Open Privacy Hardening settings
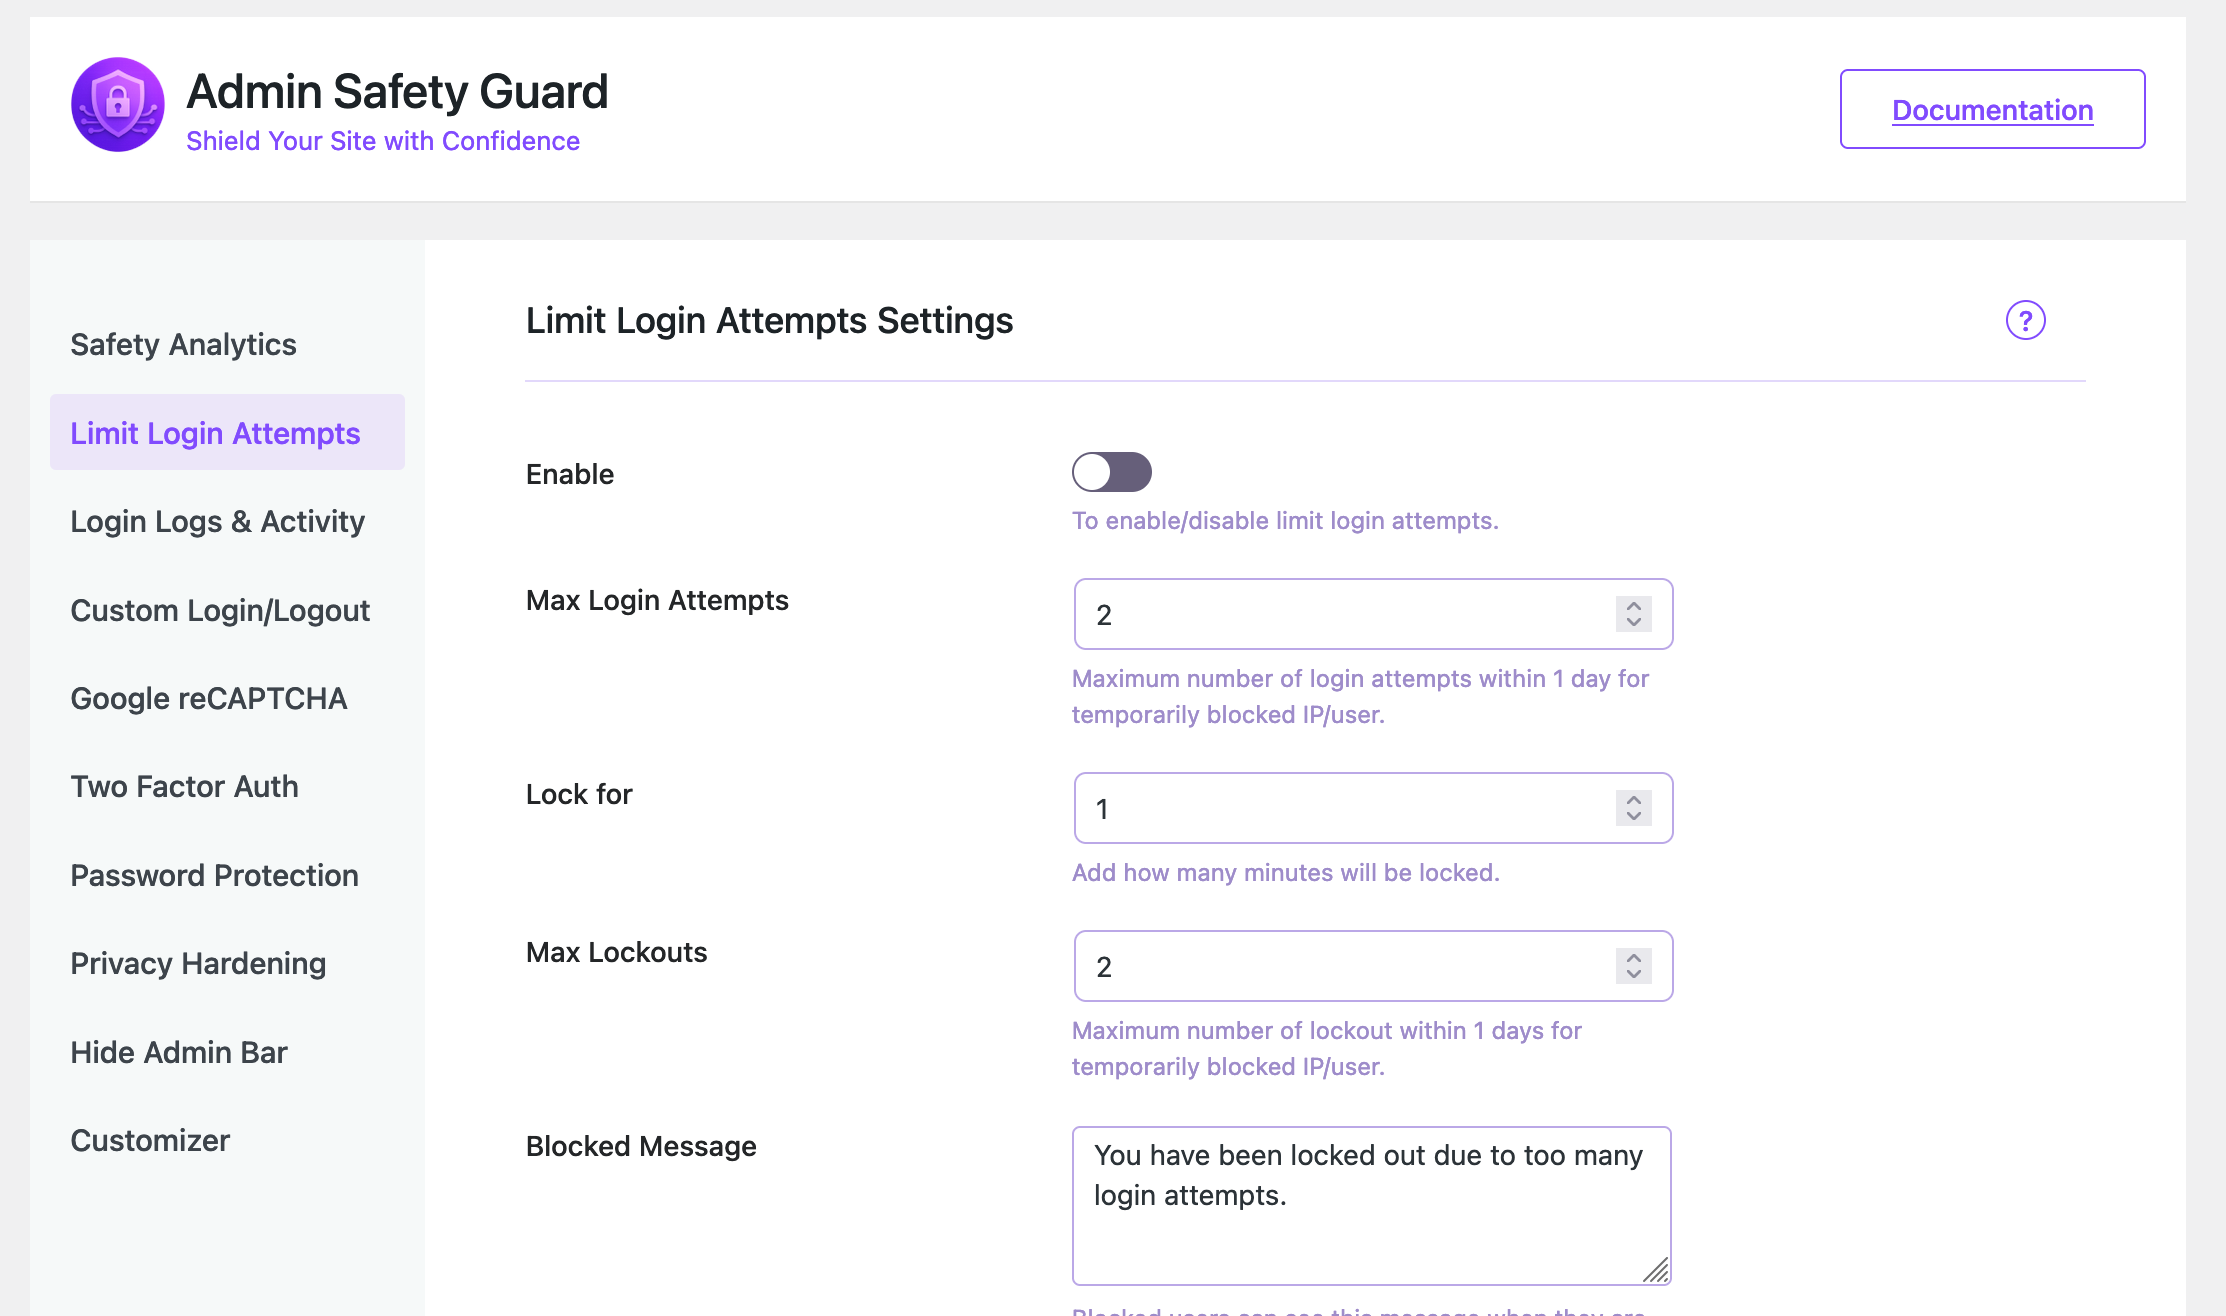The image size is (2226, 1316). point(198,963)
